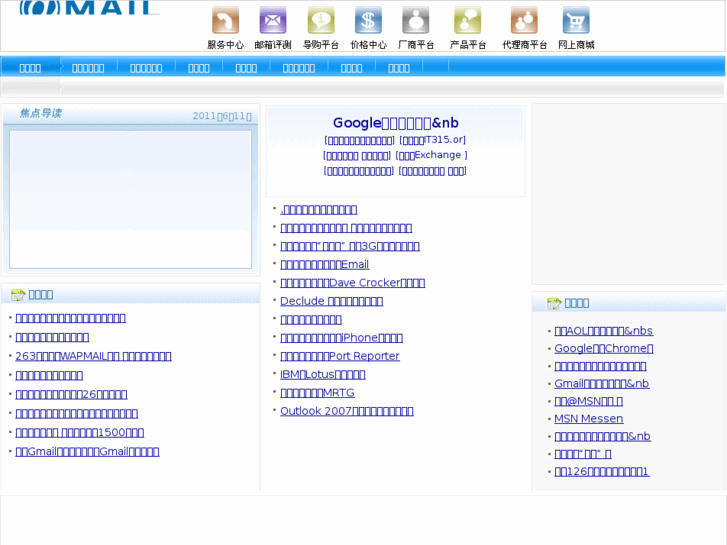The height and width of the screenshot is (545, 727).
Task: Open the right-column link containing 126
Action: [602, 472]
